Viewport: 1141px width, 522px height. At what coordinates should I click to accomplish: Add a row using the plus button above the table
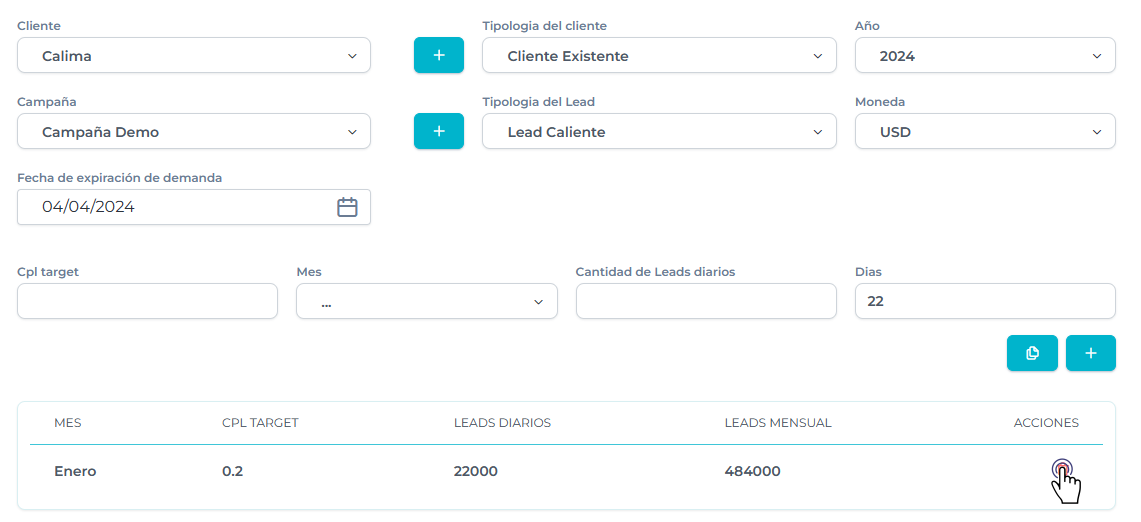coord(1090,353)
